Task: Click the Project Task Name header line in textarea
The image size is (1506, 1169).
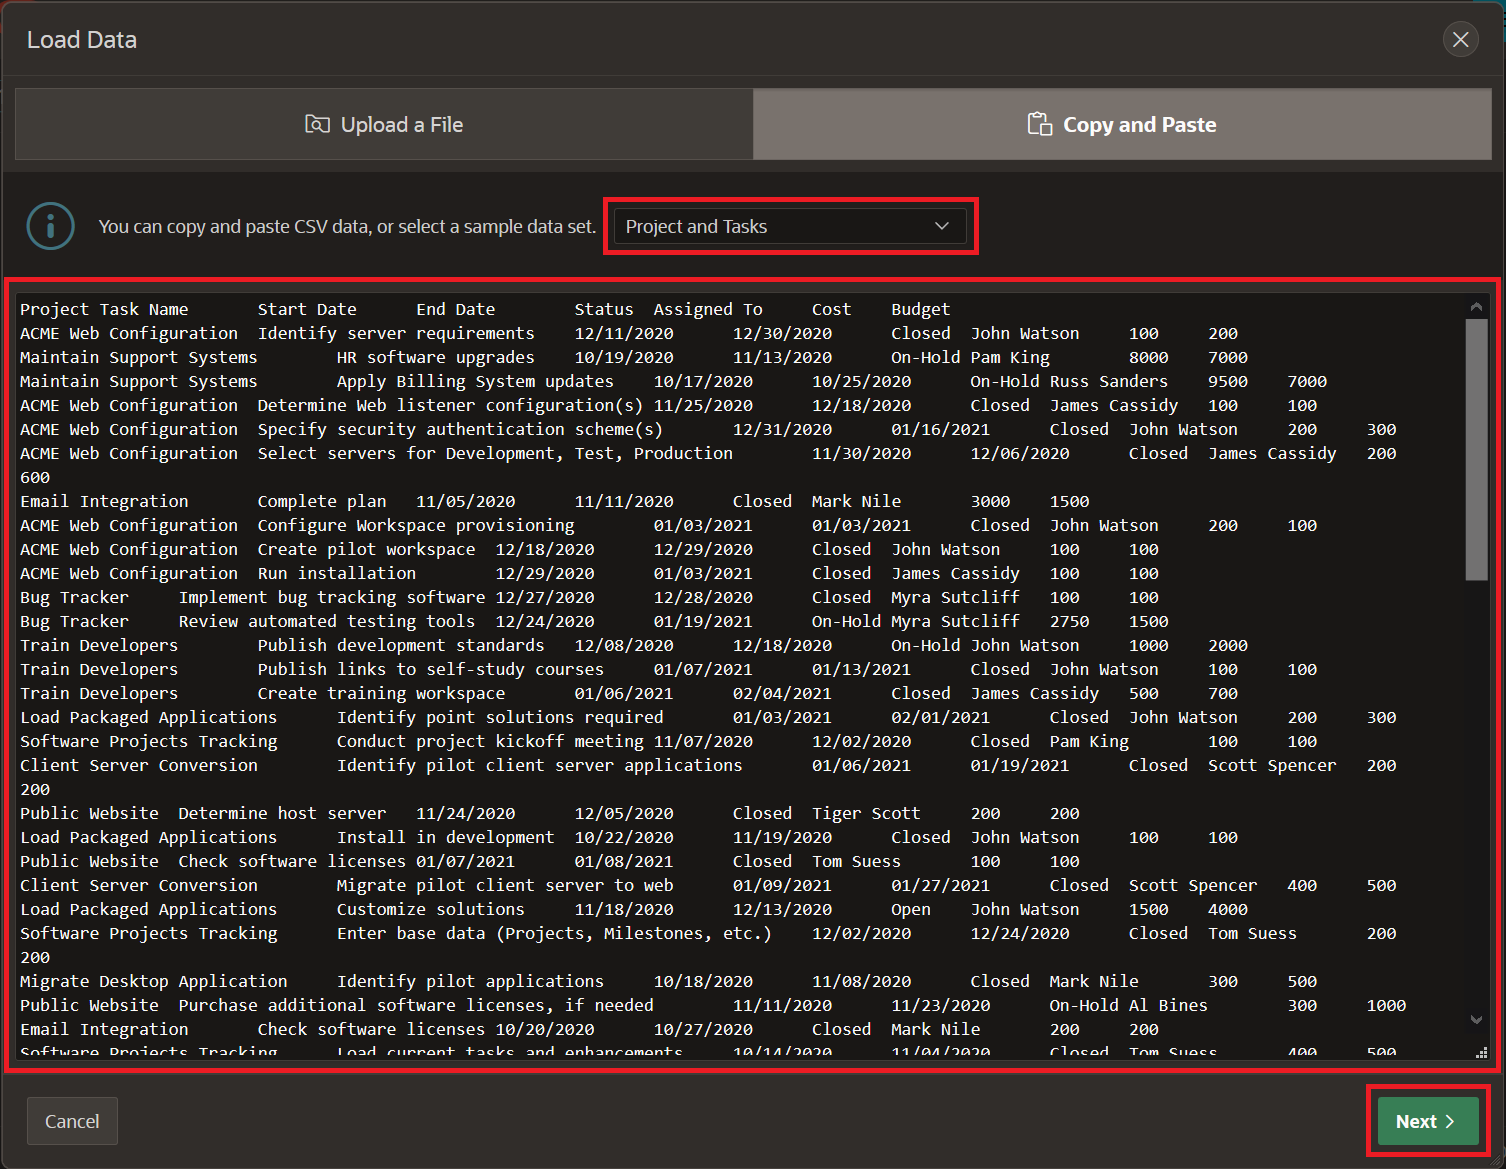Action: pos(104,309)
